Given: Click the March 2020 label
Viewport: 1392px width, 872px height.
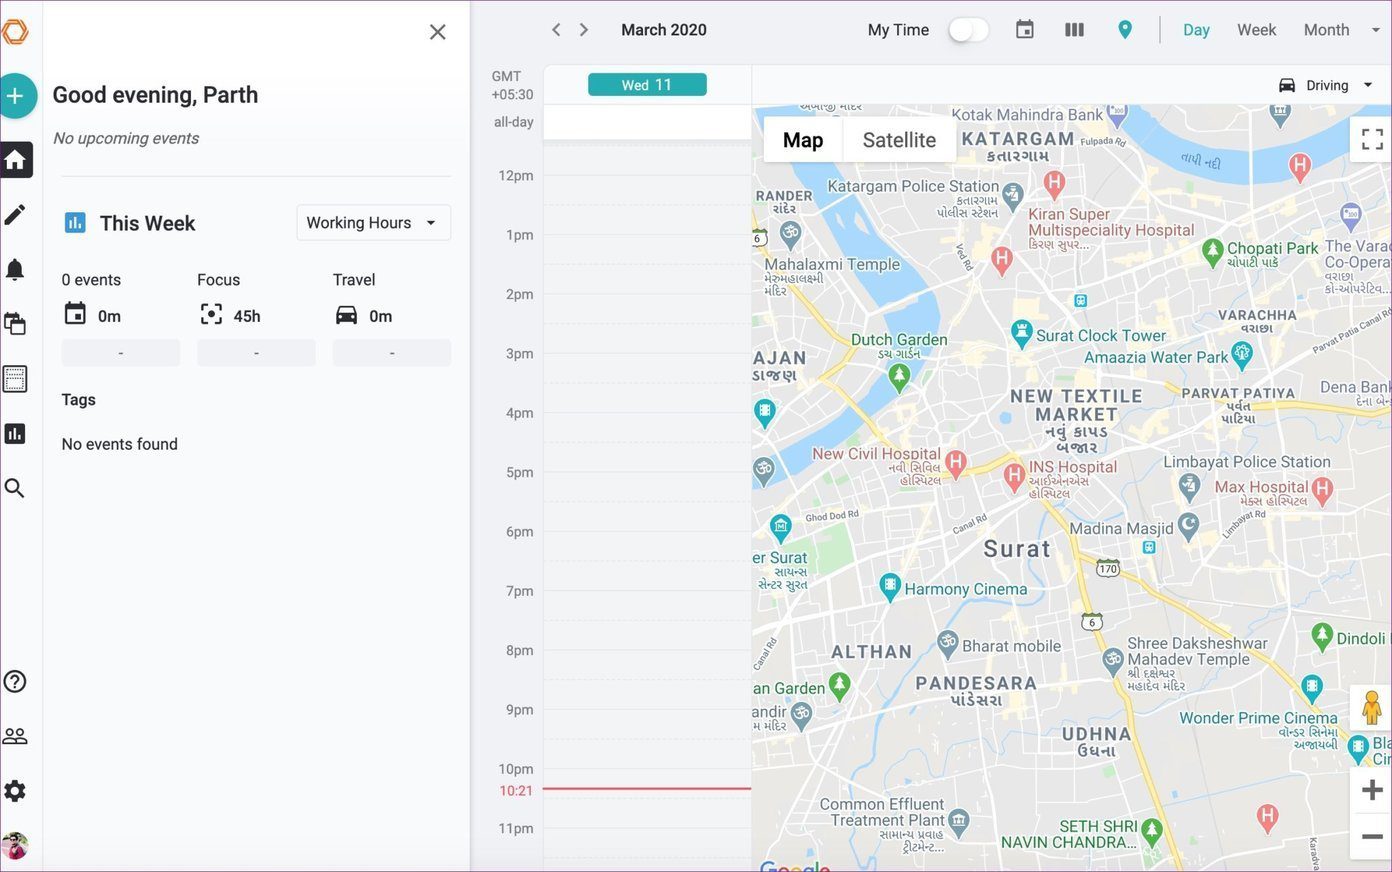Looking at the screenshot, I should [664, 30].
